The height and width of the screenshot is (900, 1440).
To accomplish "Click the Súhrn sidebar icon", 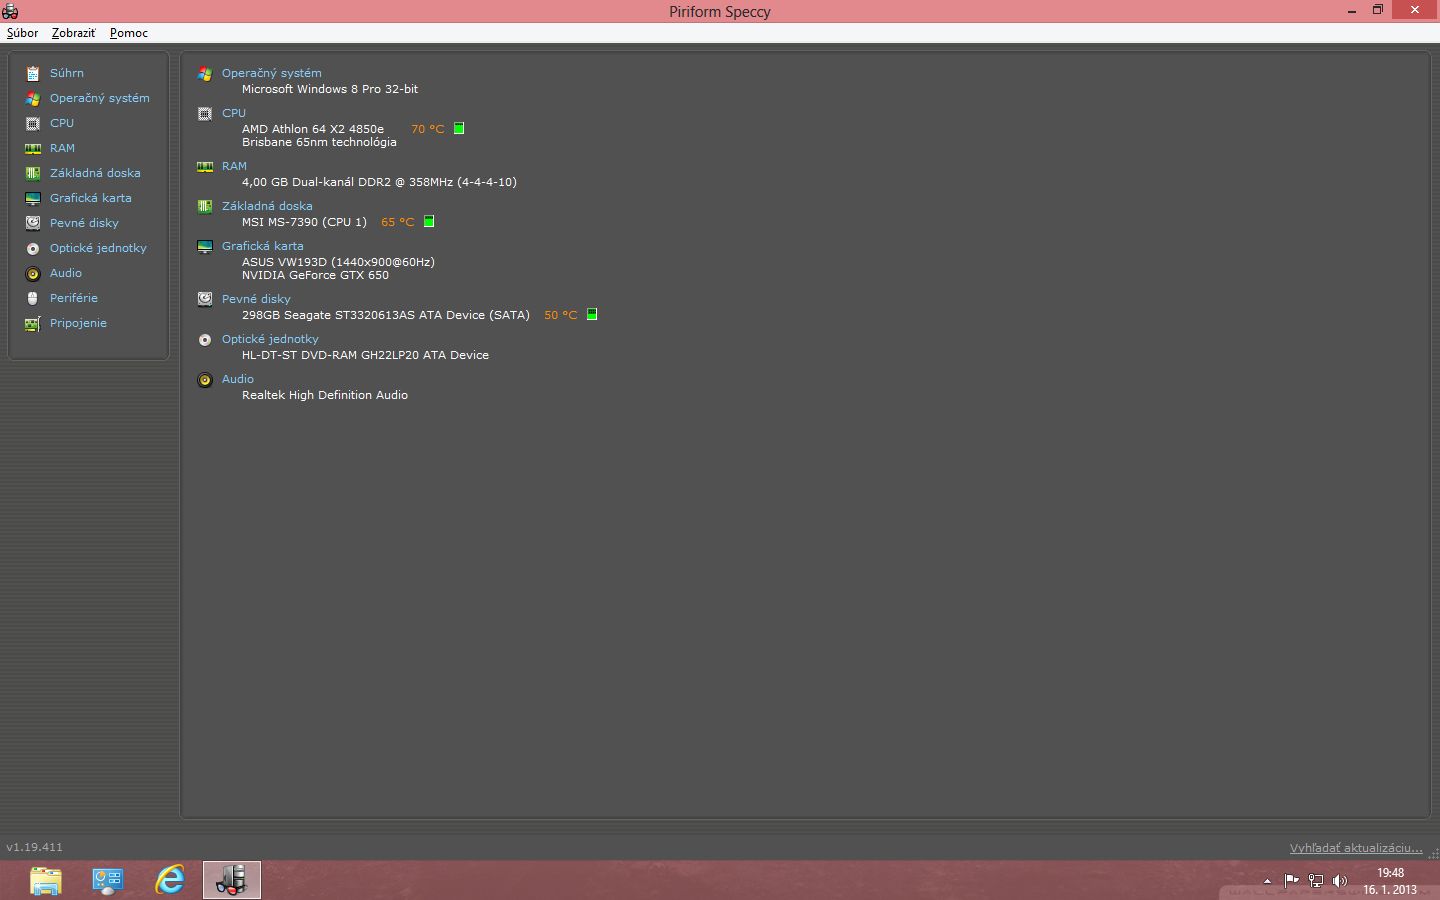I will [33, 73].
